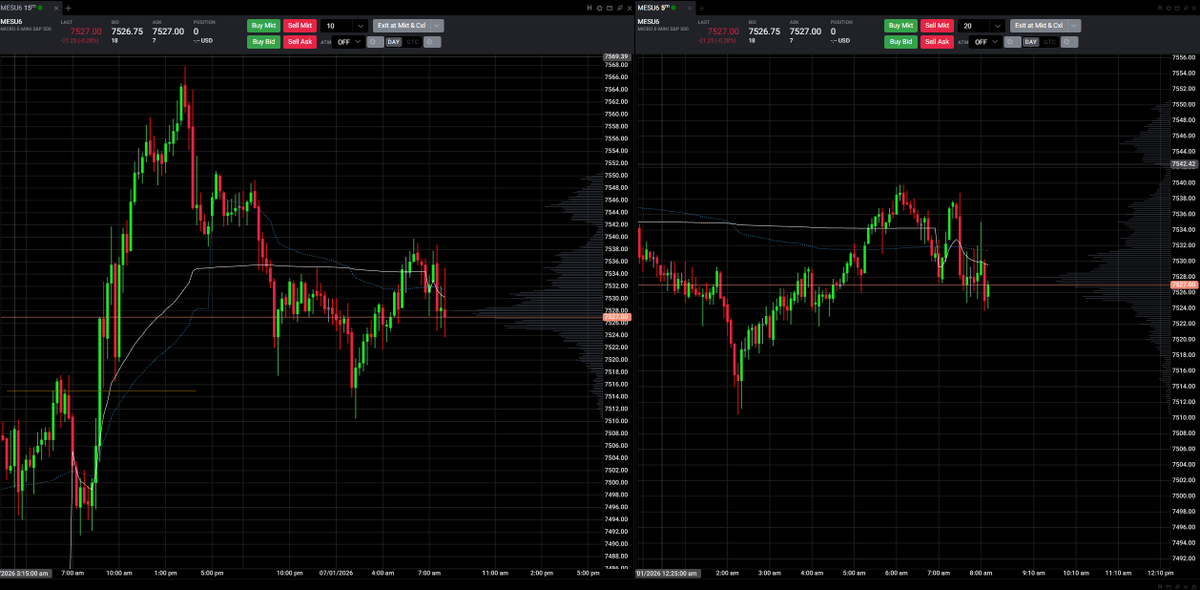
Task: Click the 7548.00 label on left price axis
Action: coord(616,187)
